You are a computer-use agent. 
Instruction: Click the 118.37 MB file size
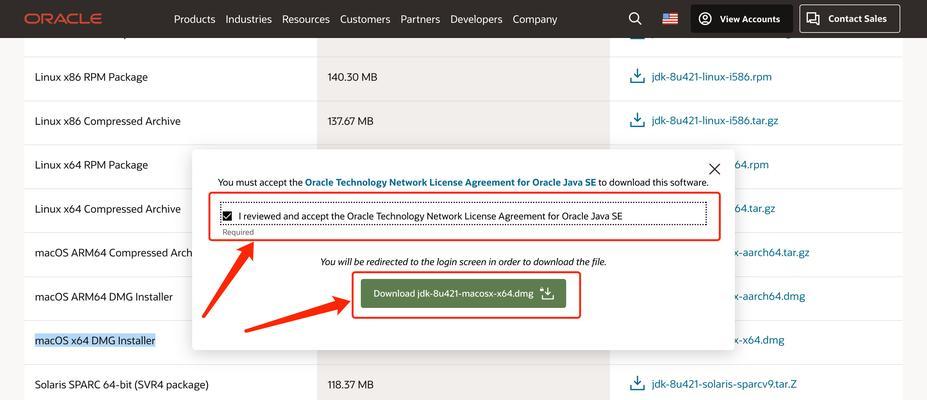coord(351,385)
